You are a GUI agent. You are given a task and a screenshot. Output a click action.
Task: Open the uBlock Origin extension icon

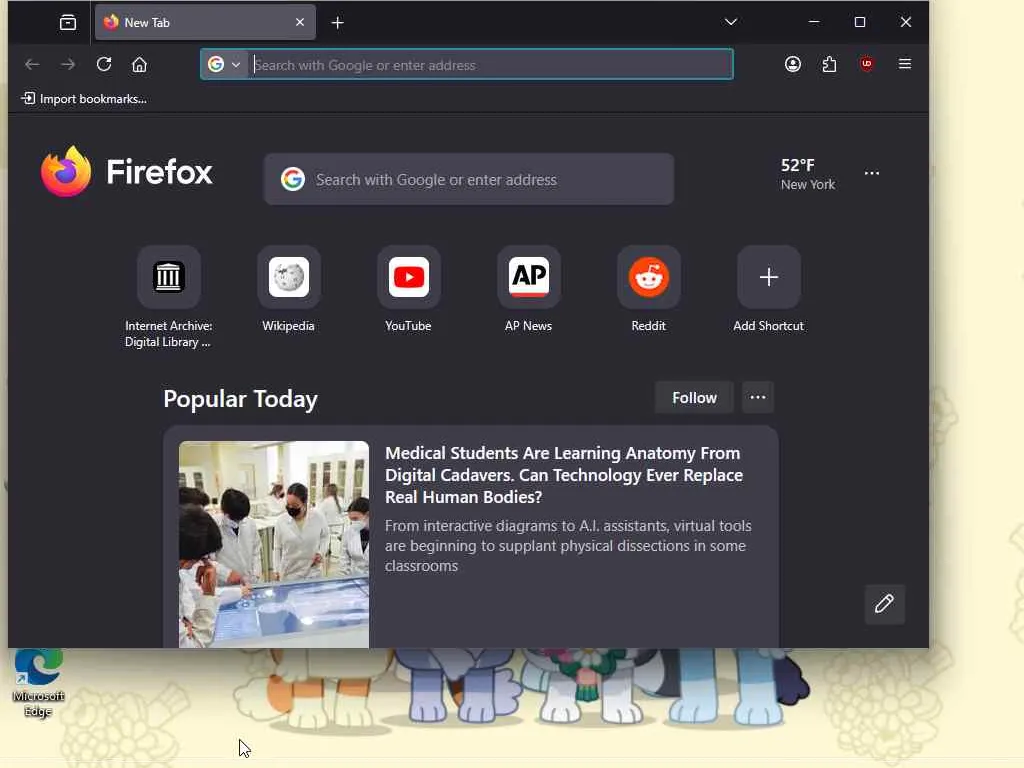coord(867,64)
